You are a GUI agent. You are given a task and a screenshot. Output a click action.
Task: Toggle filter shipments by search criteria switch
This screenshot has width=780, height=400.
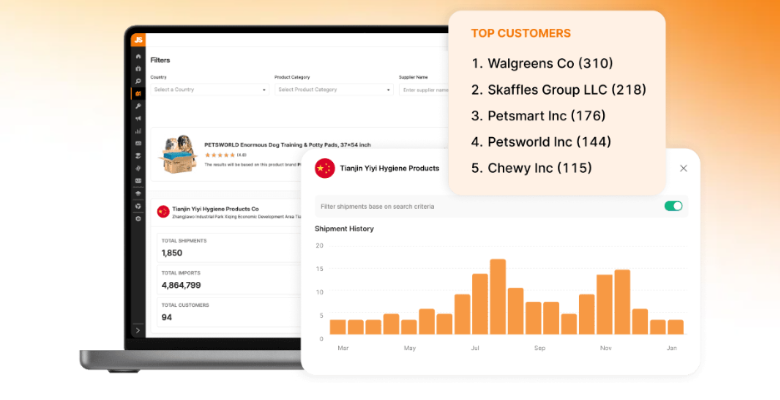674,206
